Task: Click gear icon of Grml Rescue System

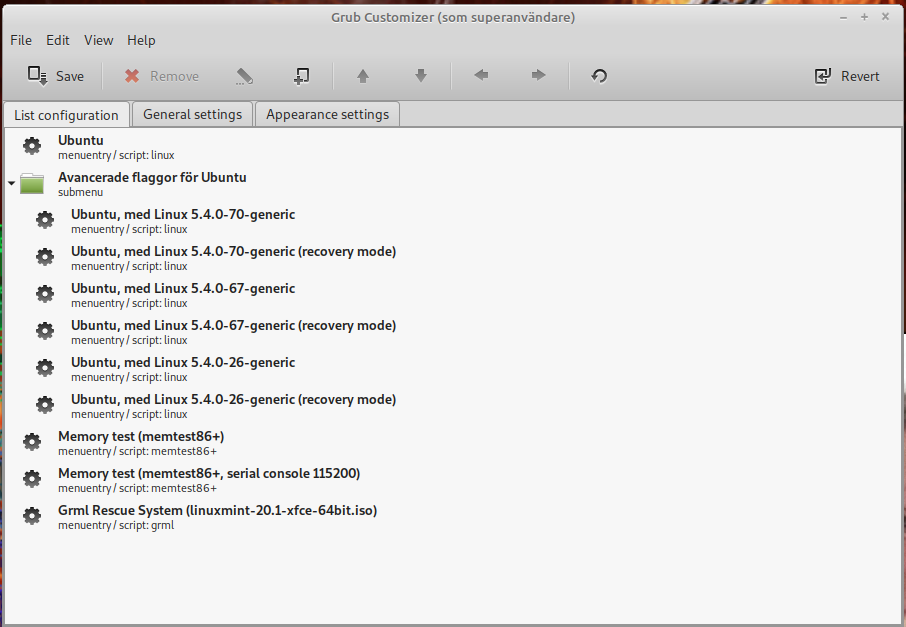Action: coord(32,516)
